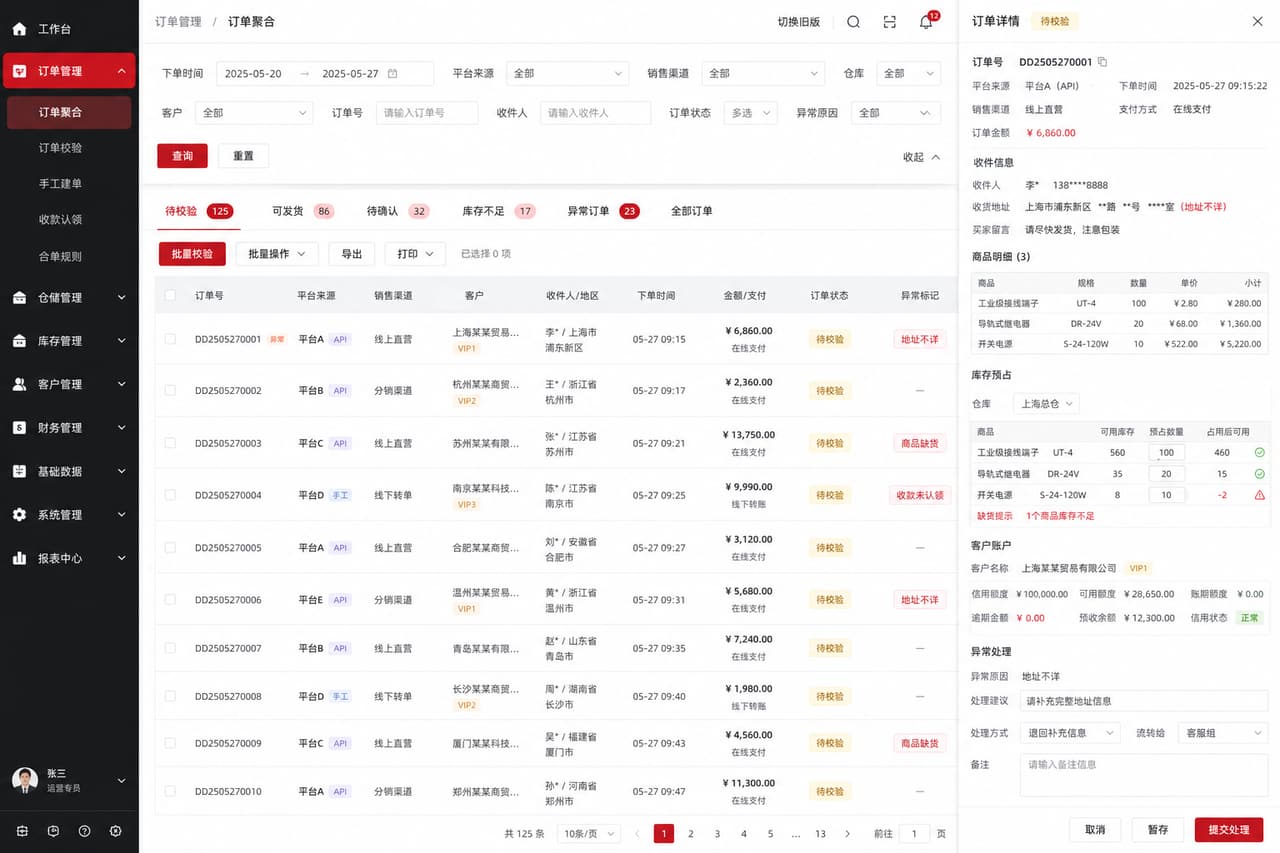
Task: Open the 流转给 客服组 dropdown
Action: coord(1223,733)
